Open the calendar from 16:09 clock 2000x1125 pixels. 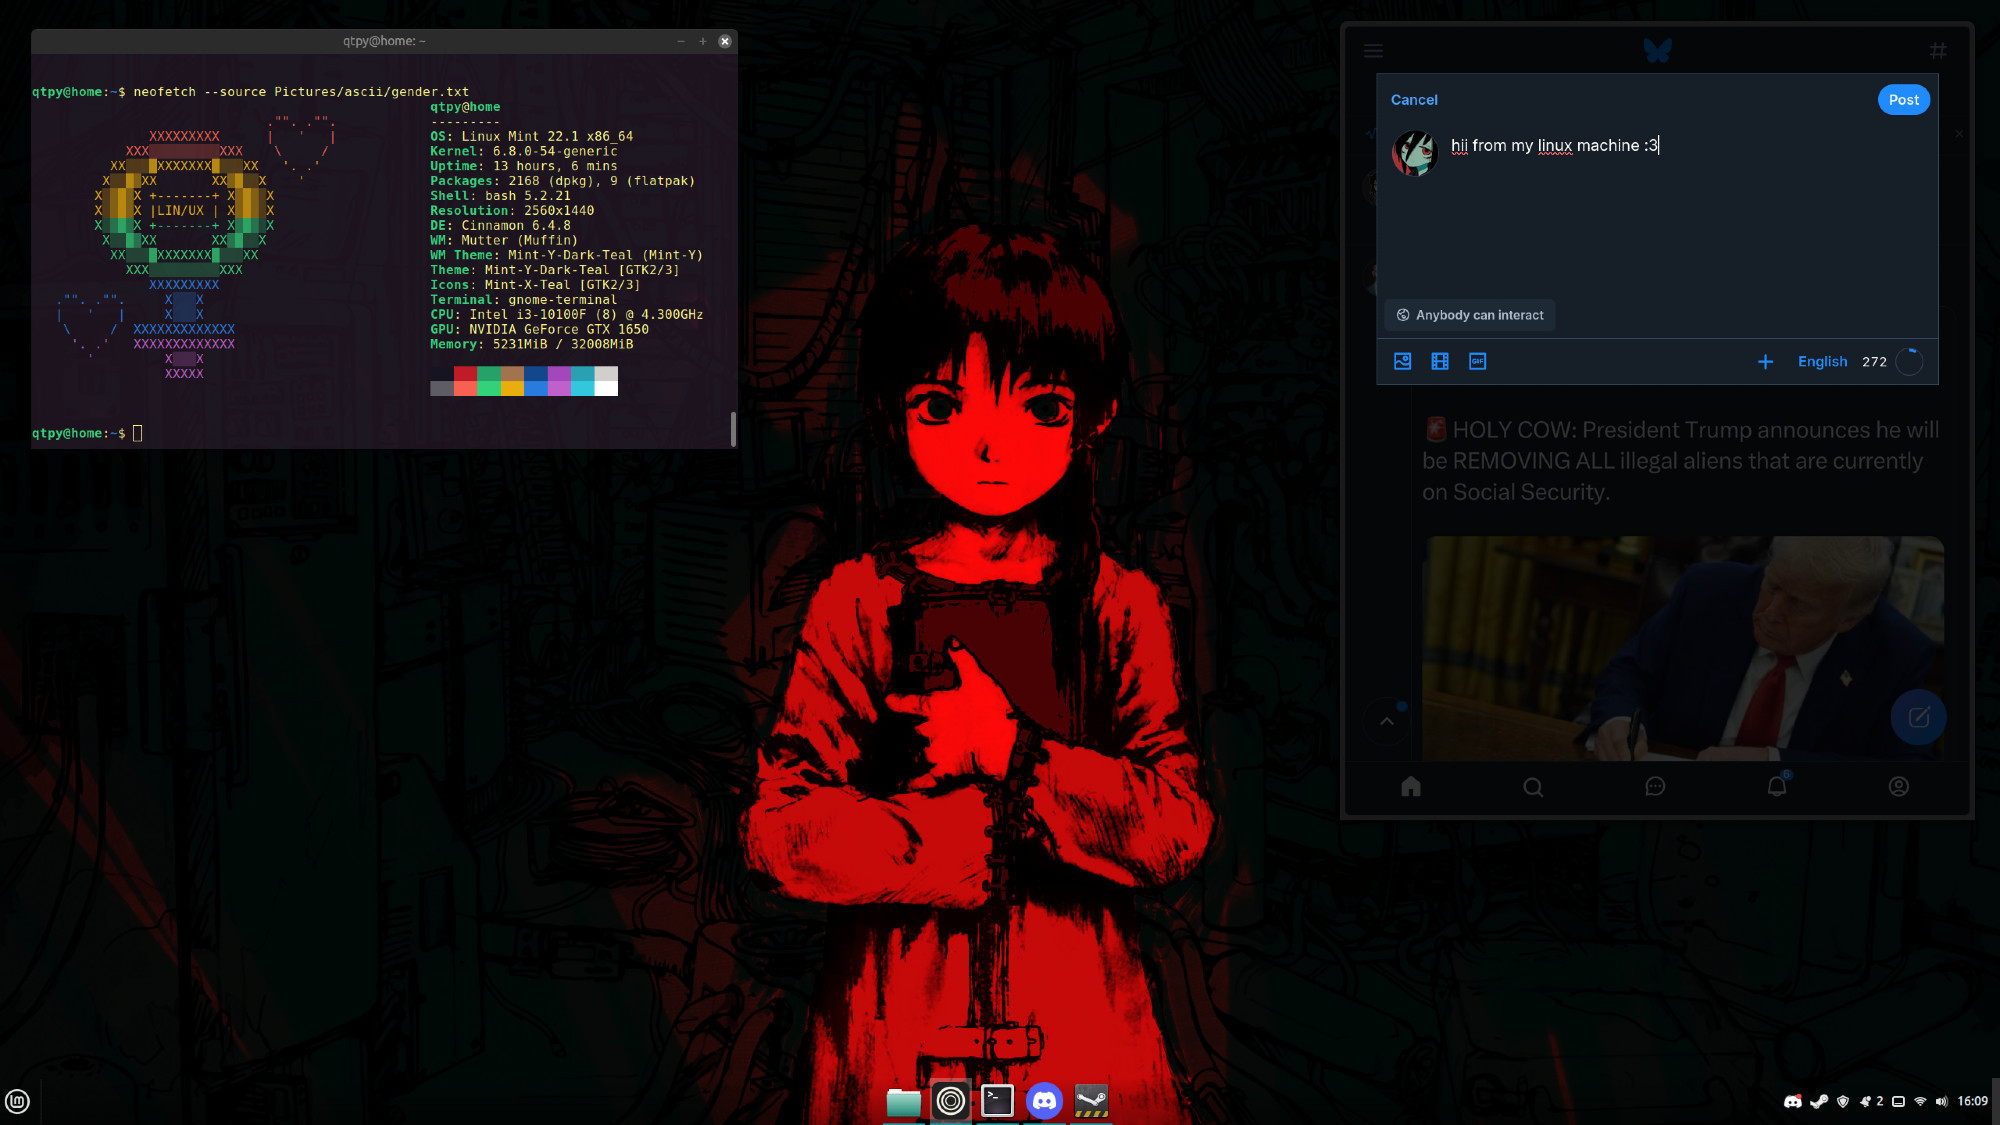click(1972, 1102)
